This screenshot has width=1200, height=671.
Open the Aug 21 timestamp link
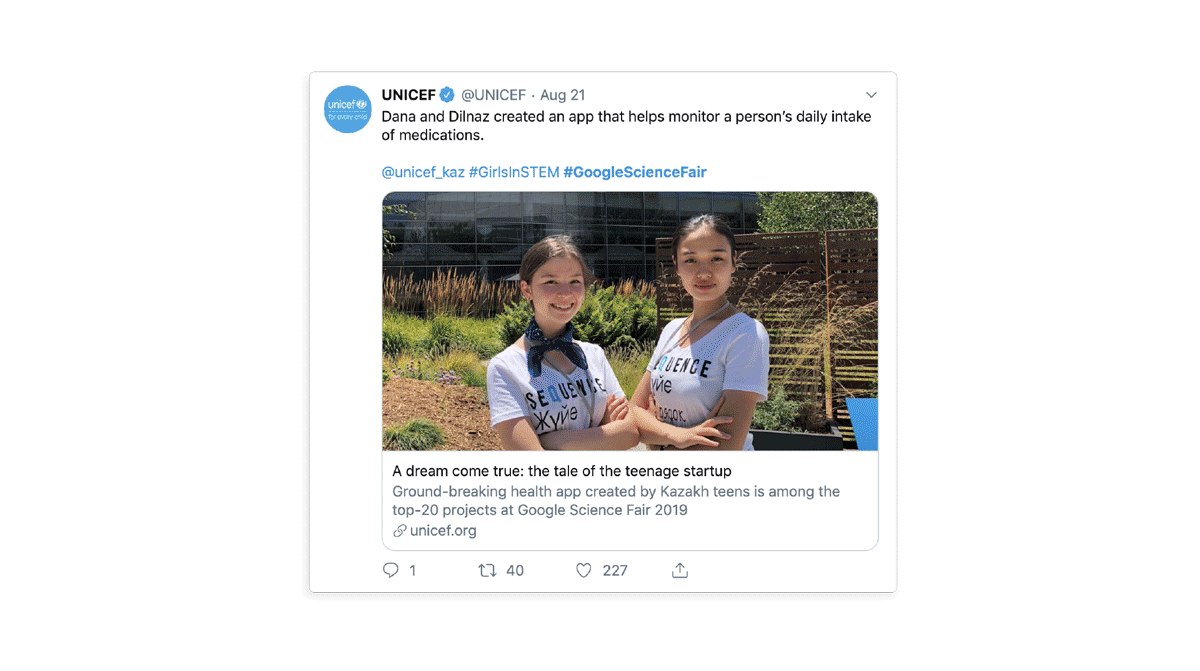563,95
